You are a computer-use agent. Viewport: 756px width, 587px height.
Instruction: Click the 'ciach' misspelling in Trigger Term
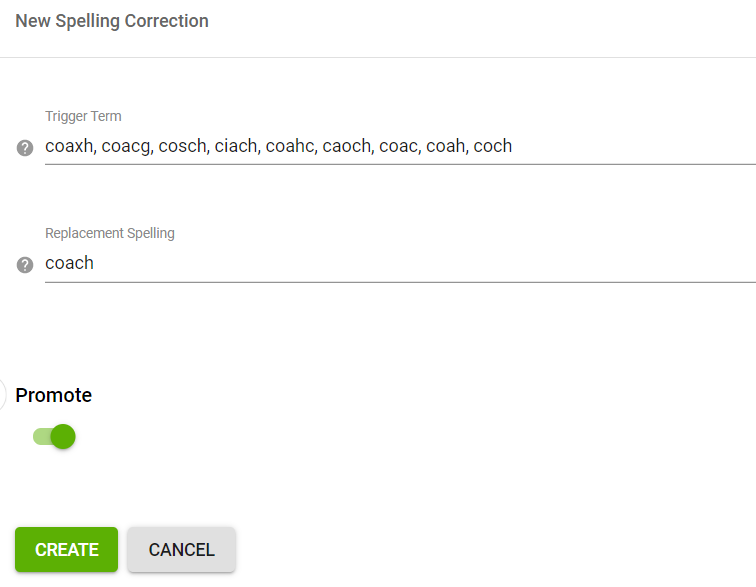pos(236,146)
